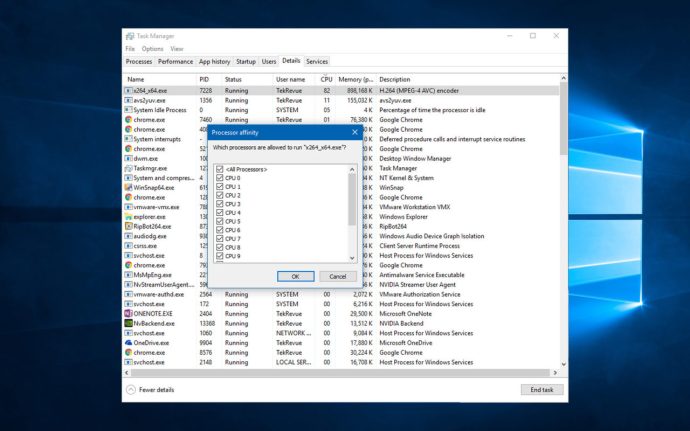
Task: Uncheck the CPU 5 checkbox
Action: [x=220, y=221]
